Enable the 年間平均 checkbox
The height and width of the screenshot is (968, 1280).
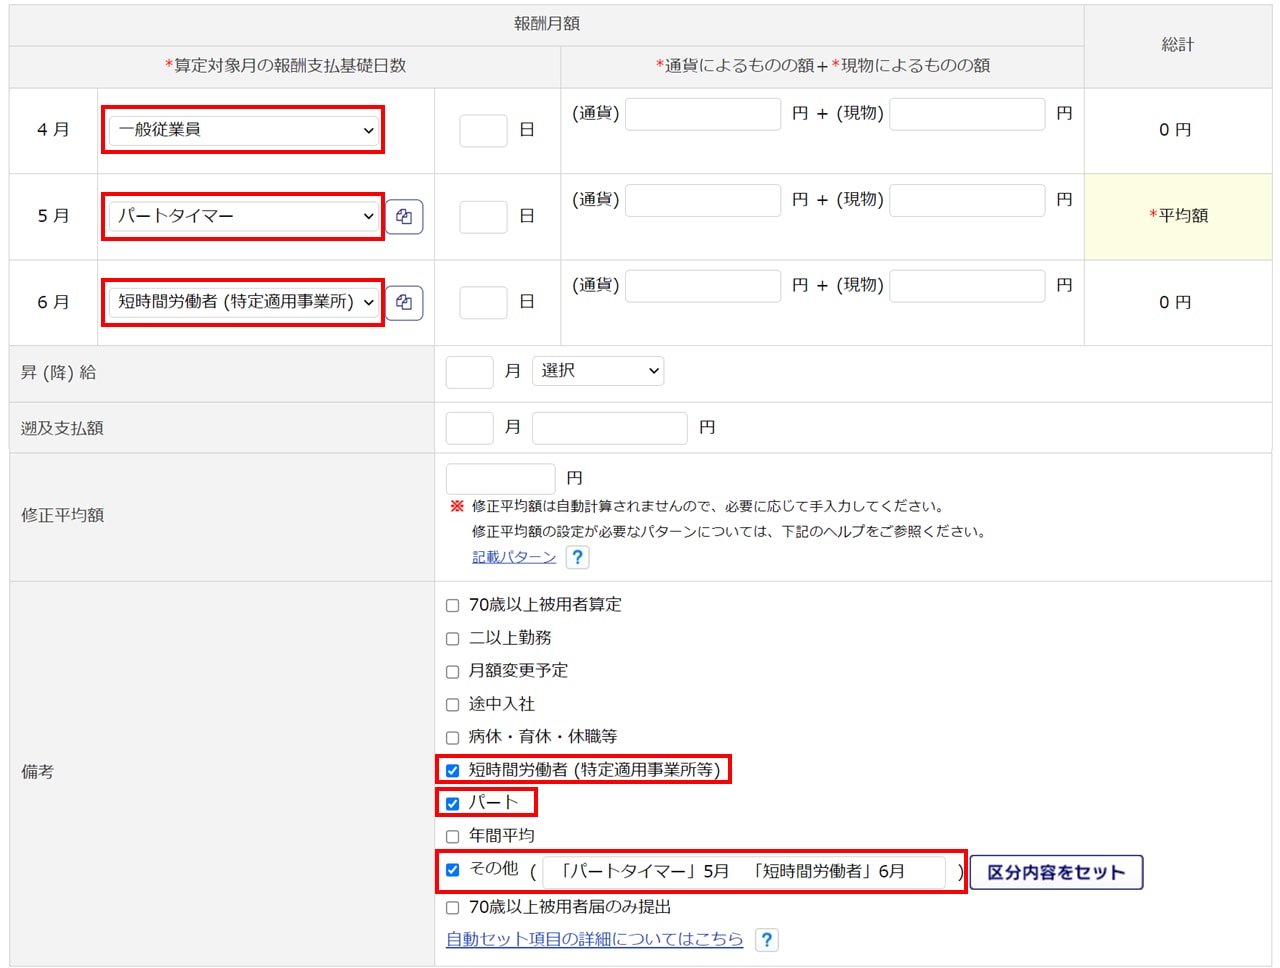452,836
